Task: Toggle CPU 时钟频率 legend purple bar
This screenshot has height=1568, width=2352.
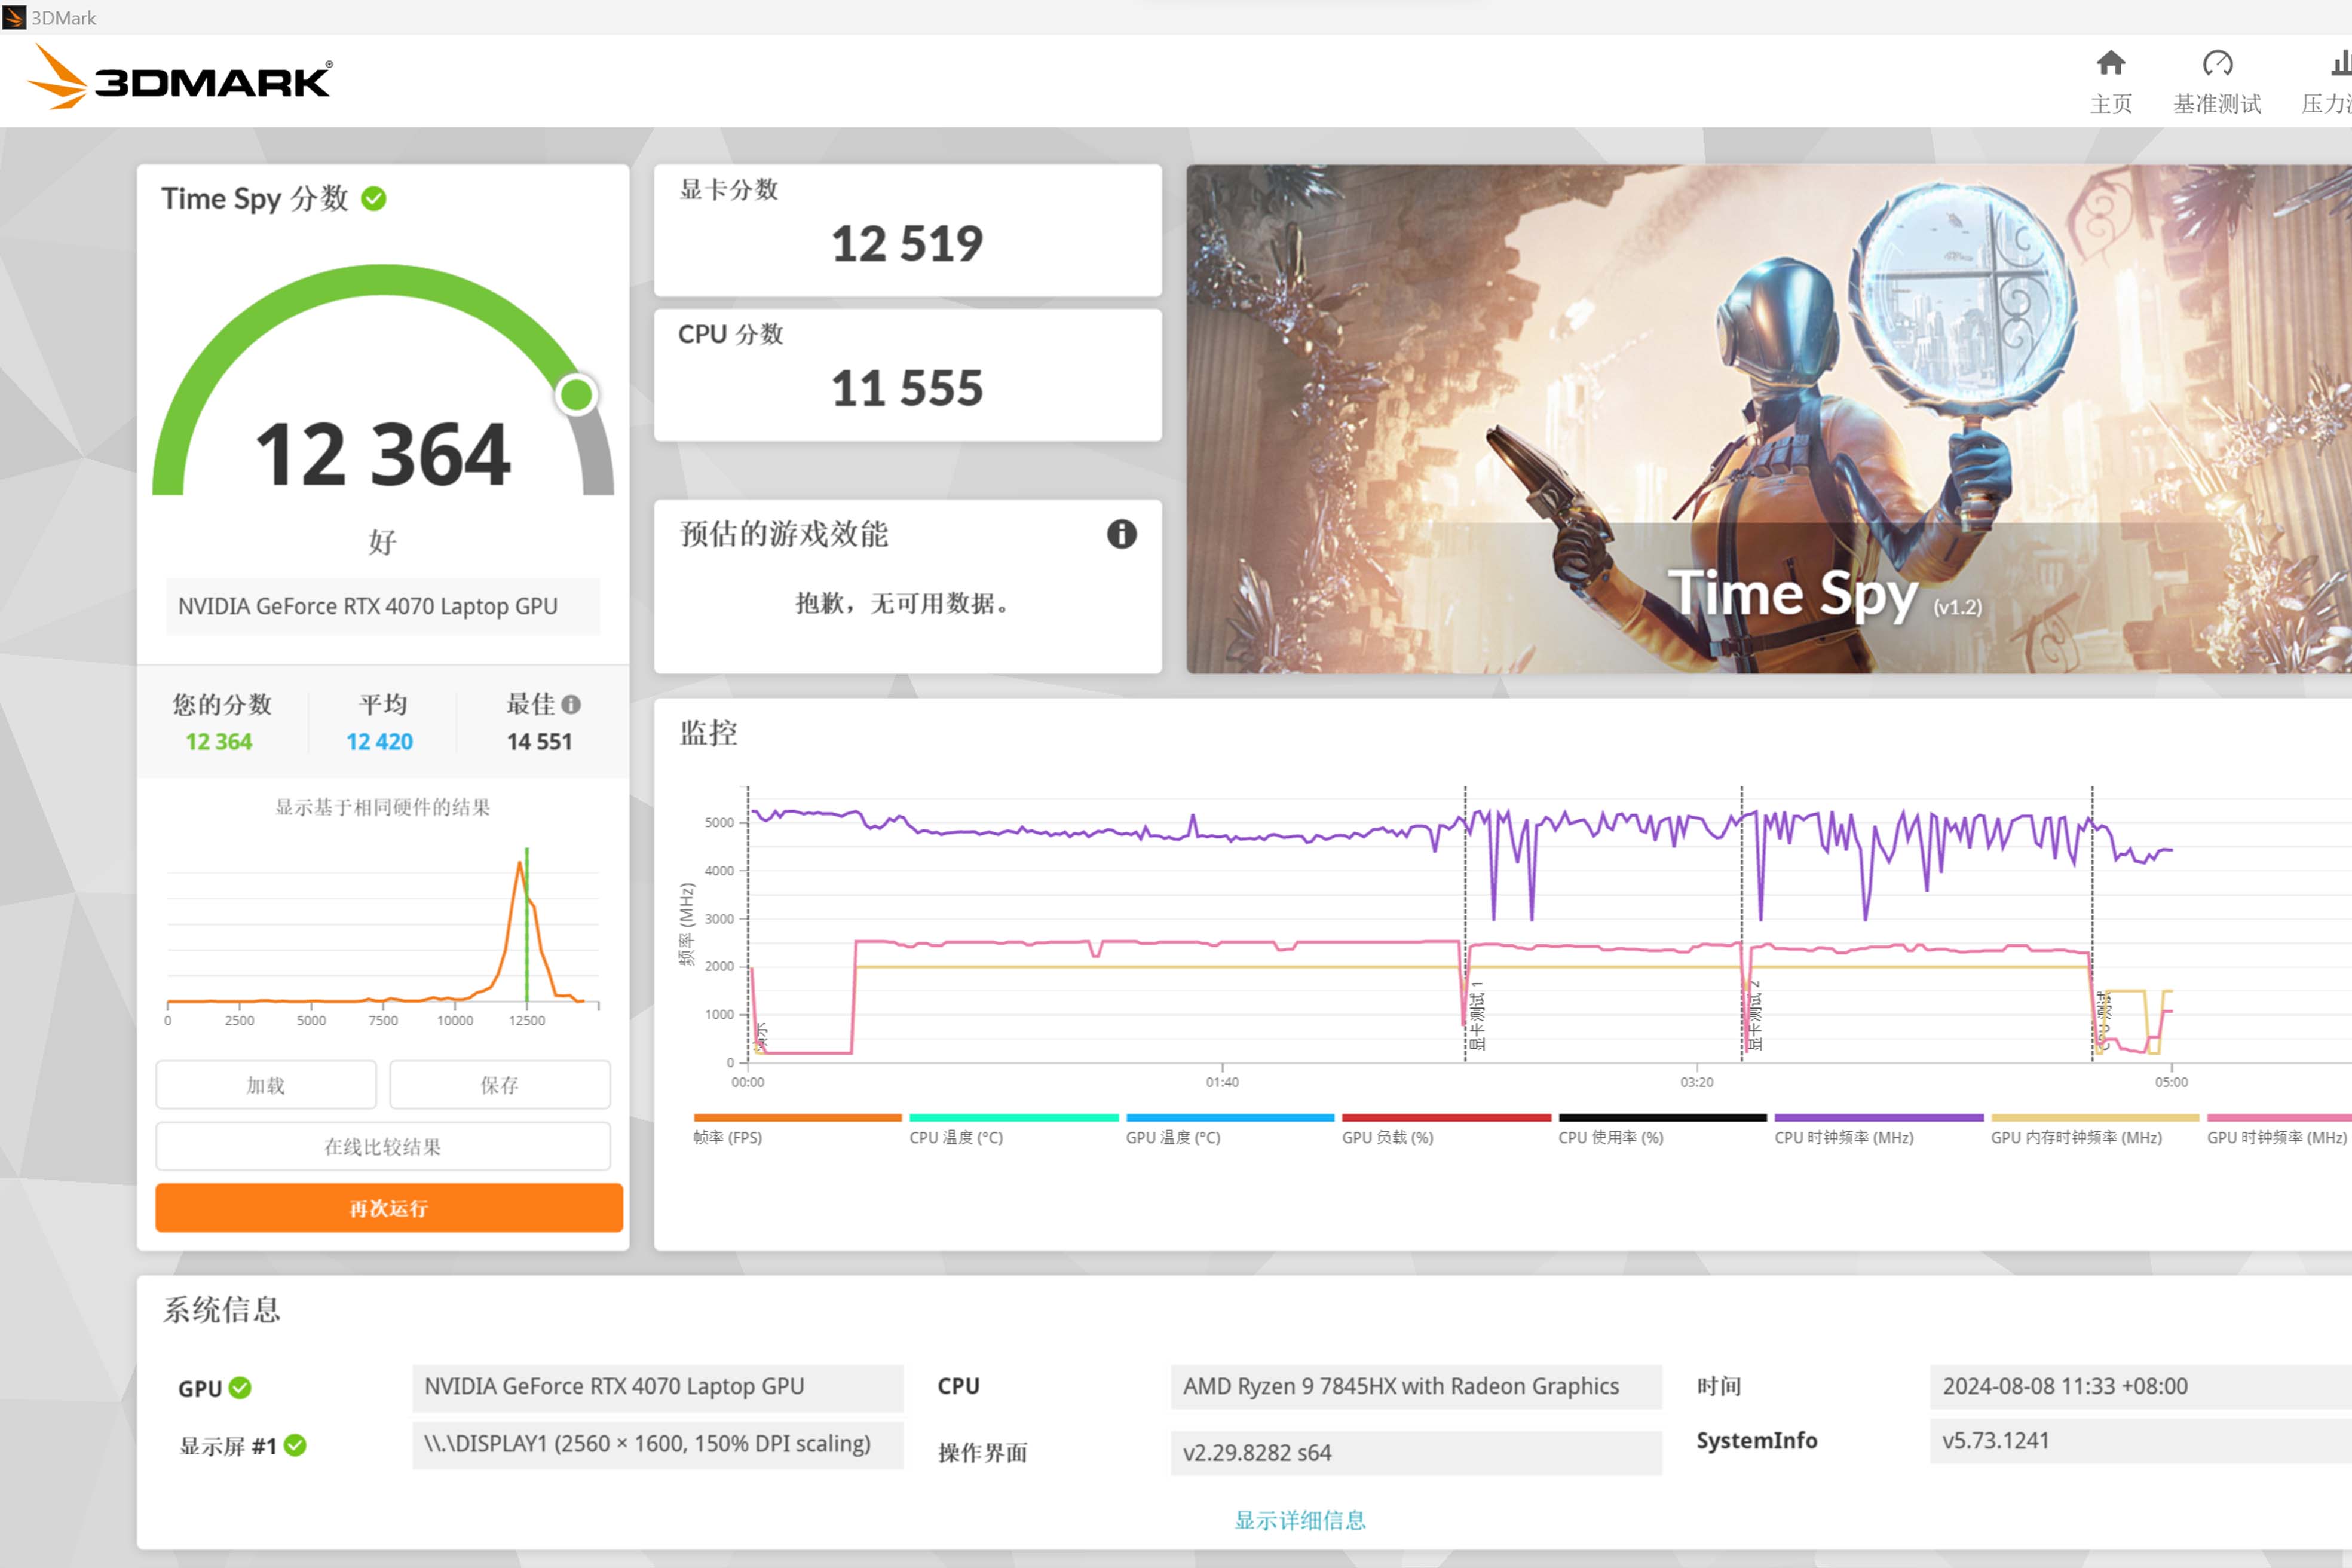Action: 1879,1118
